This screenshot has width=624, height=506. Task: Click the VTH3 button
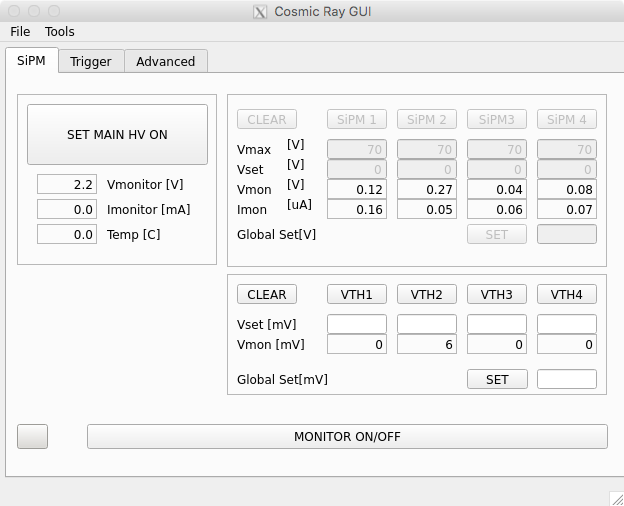point(497,294)
